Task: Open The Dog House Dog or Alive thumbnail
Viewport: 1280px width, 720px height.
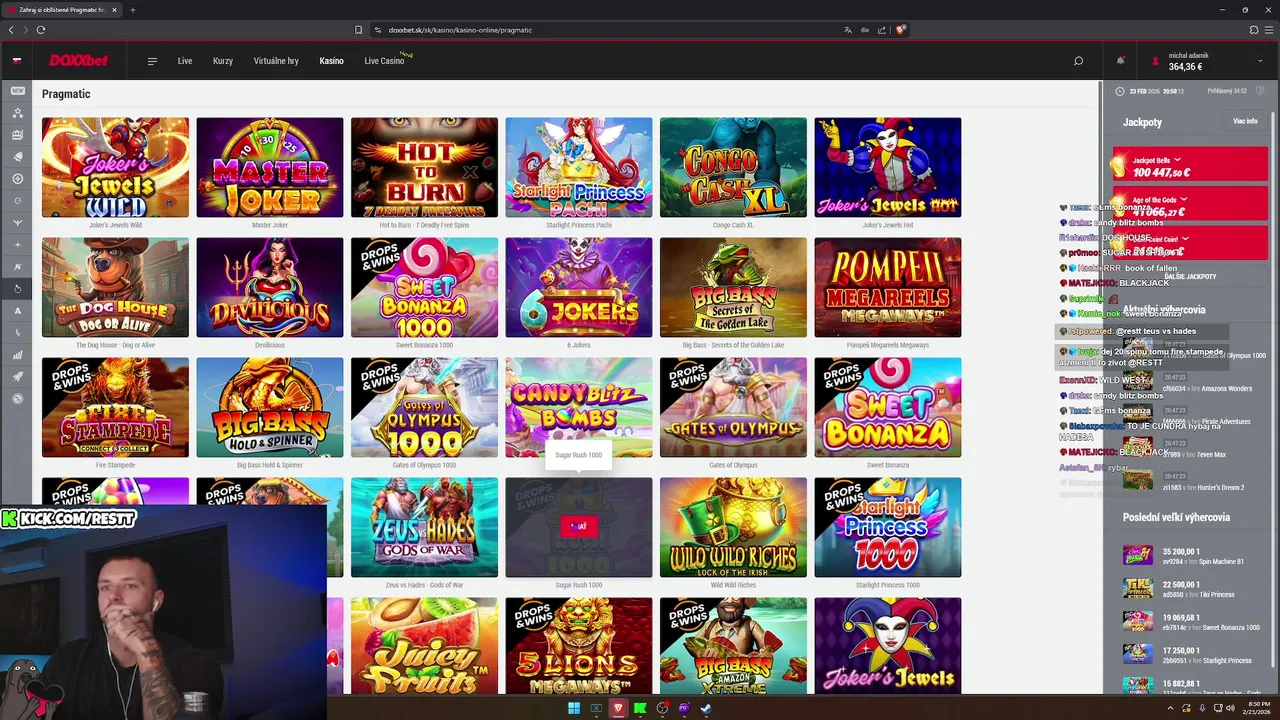Action: tap(115, 287)
